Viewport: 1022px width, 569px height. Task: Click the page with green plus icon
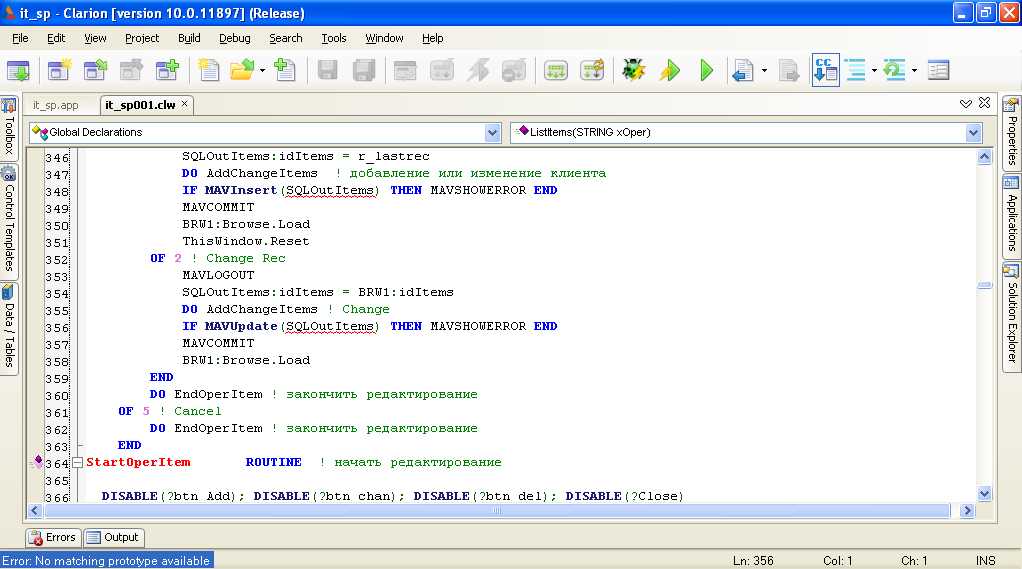(x=285, y=70)
